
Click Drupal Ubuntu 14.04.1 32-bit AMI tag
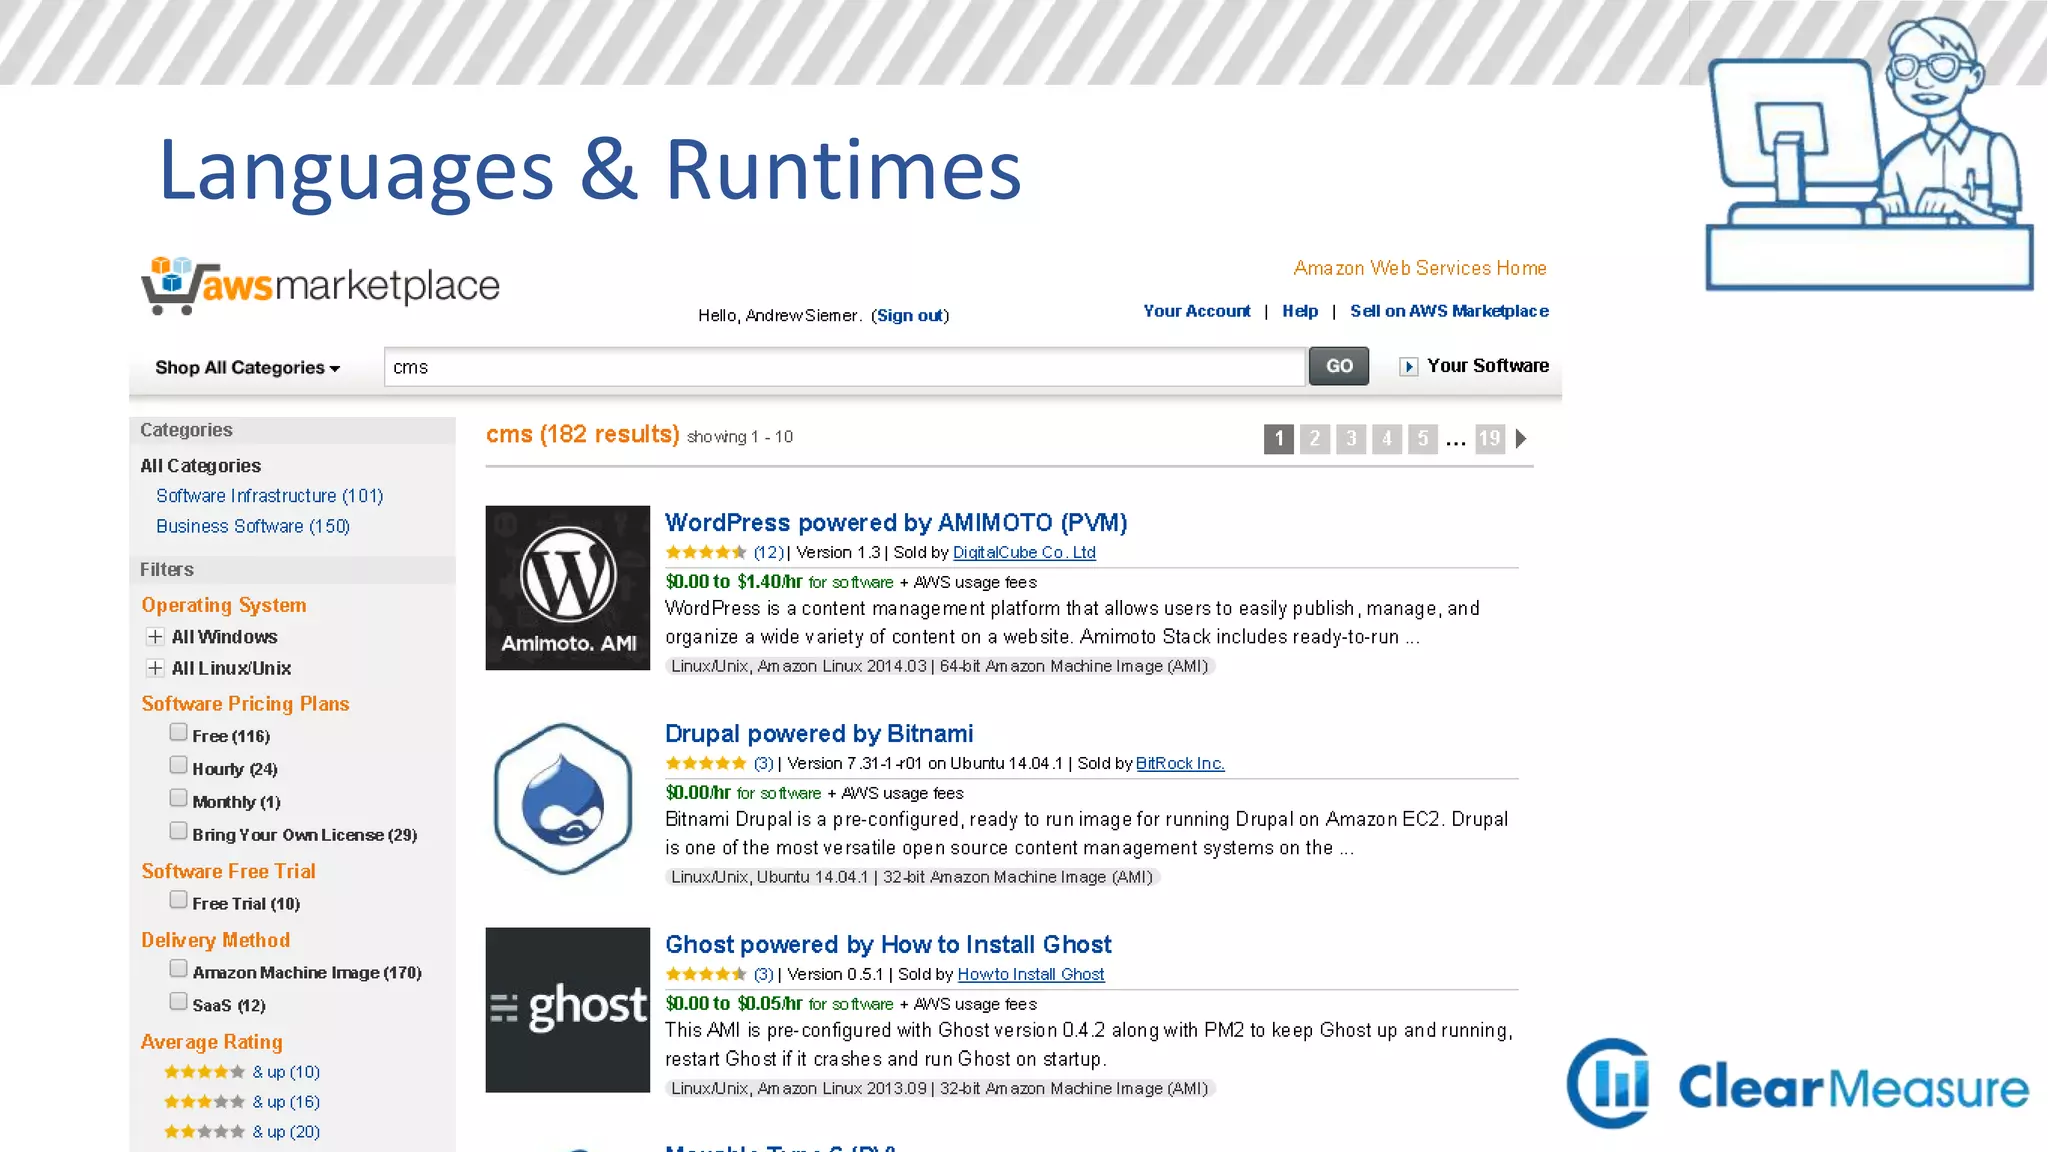[912, 877]
